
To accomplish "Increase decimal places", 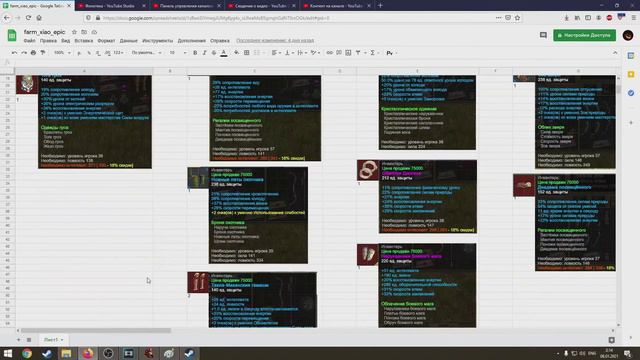I will 107,53.
